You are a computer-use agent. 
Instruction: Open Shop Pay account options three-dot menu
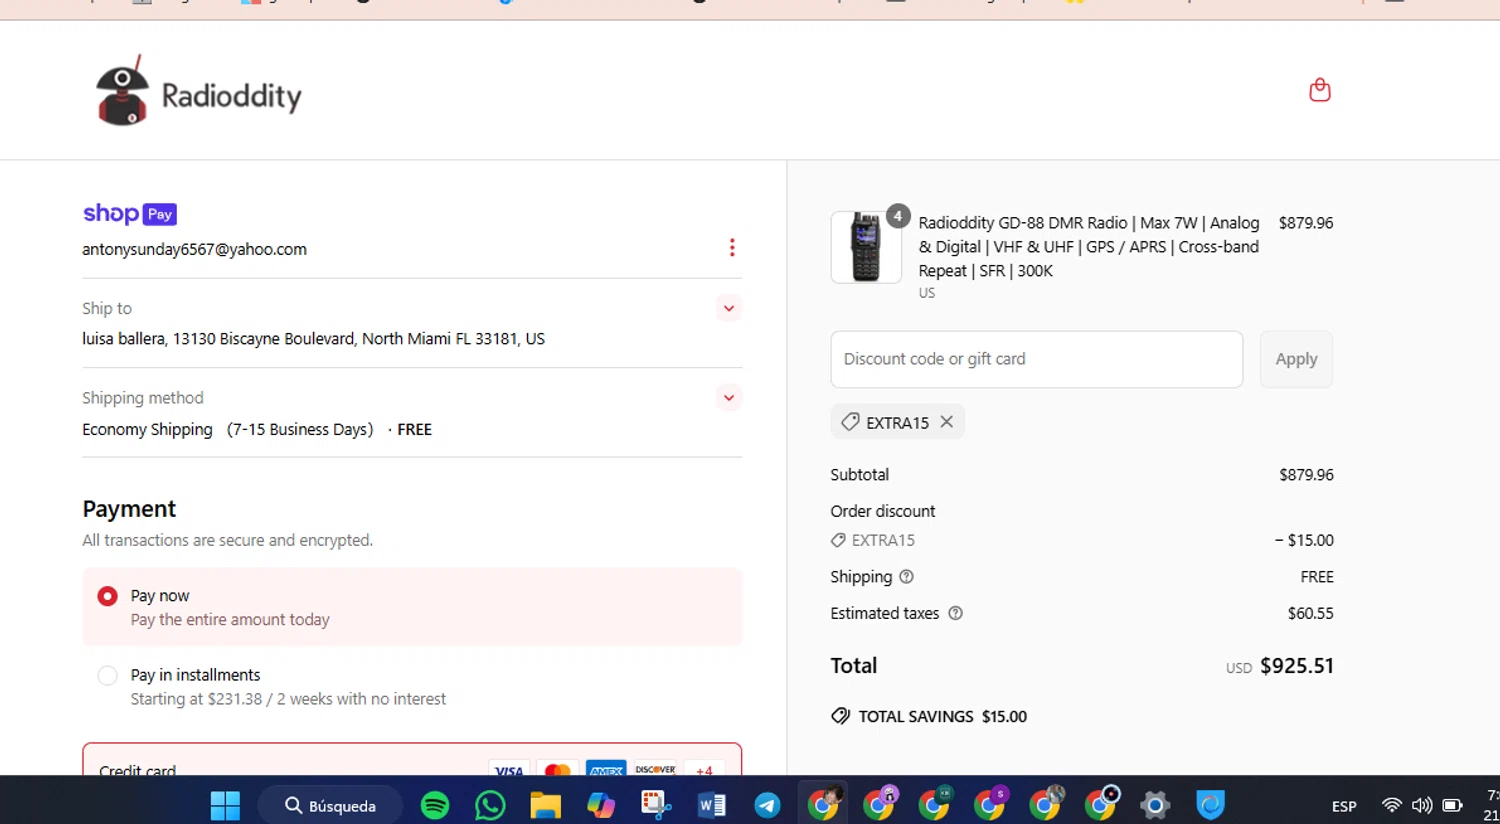point(732,248)
